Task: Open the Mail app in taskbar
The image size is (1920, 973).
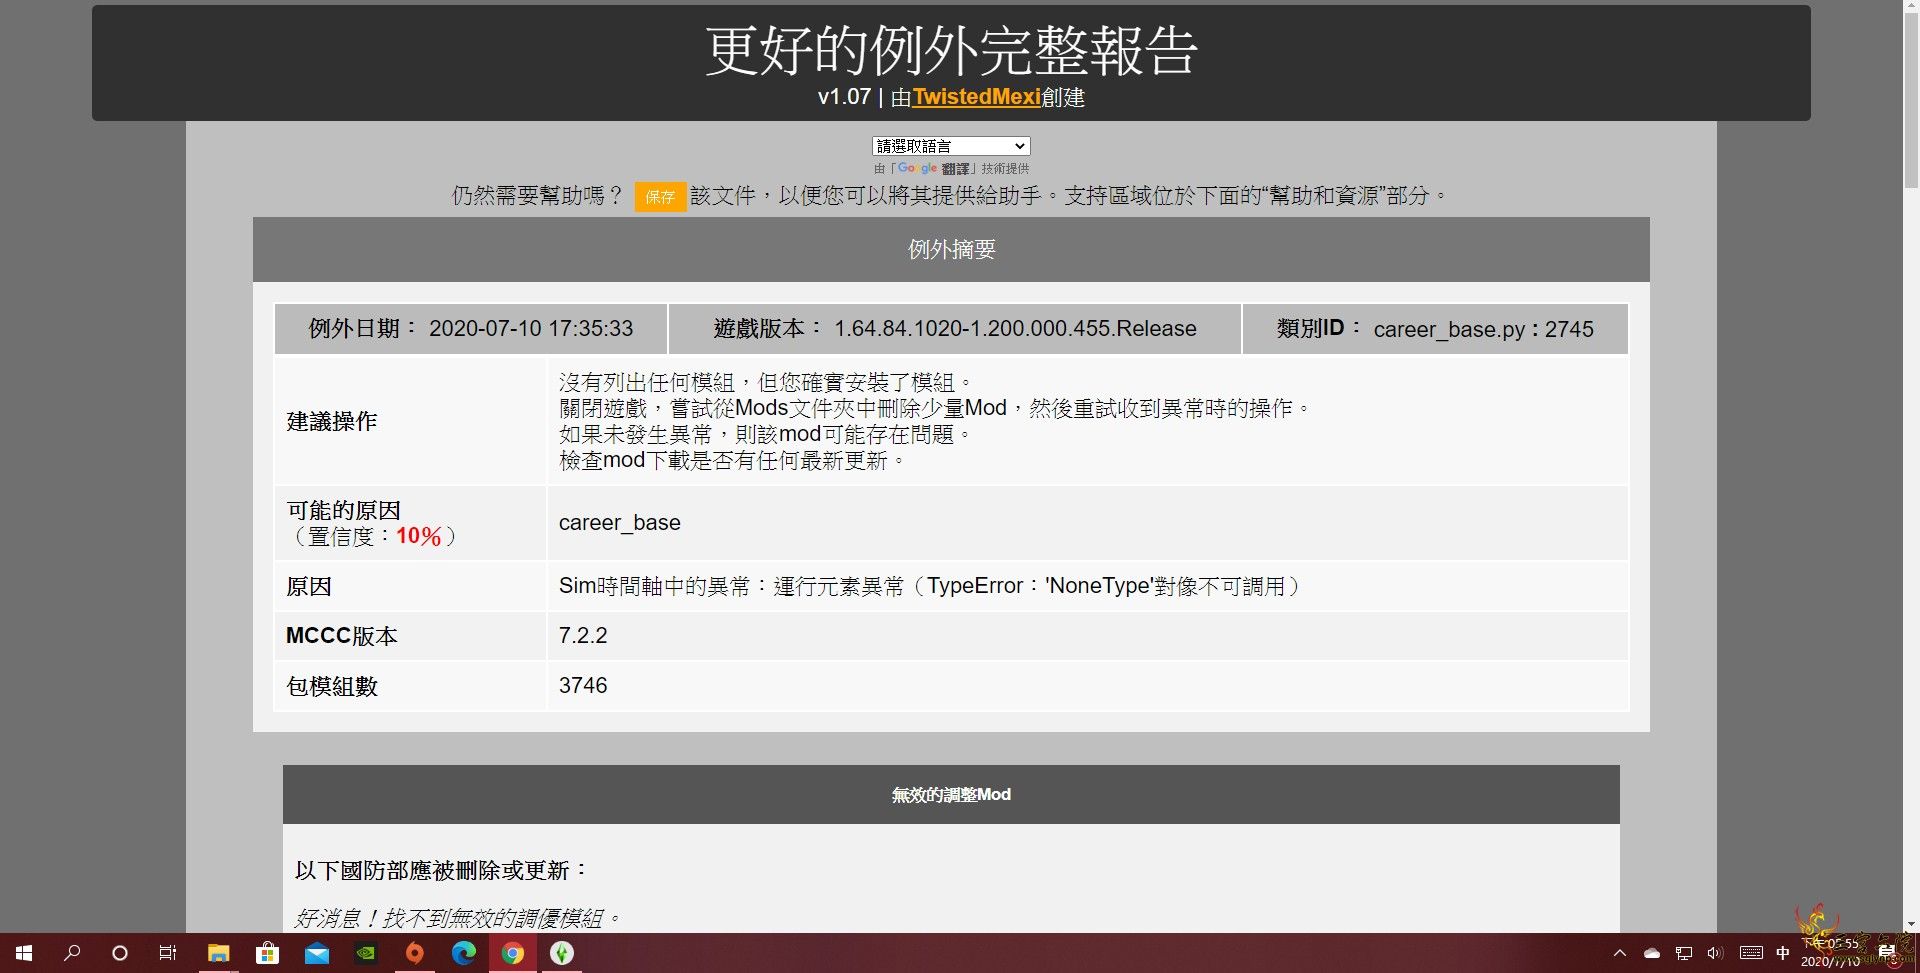Action: pos(317,953)
